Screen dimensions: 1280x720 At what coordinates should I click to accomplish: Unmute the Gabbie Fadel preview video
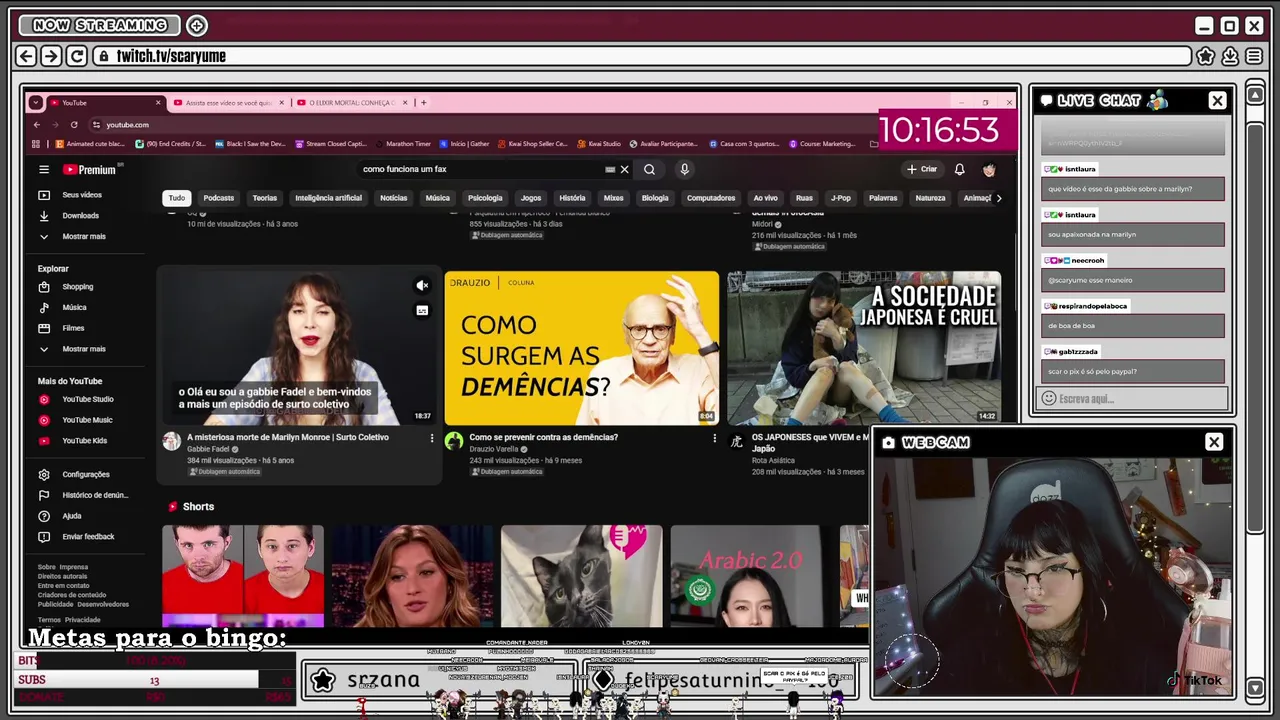[x=422, y=286]
